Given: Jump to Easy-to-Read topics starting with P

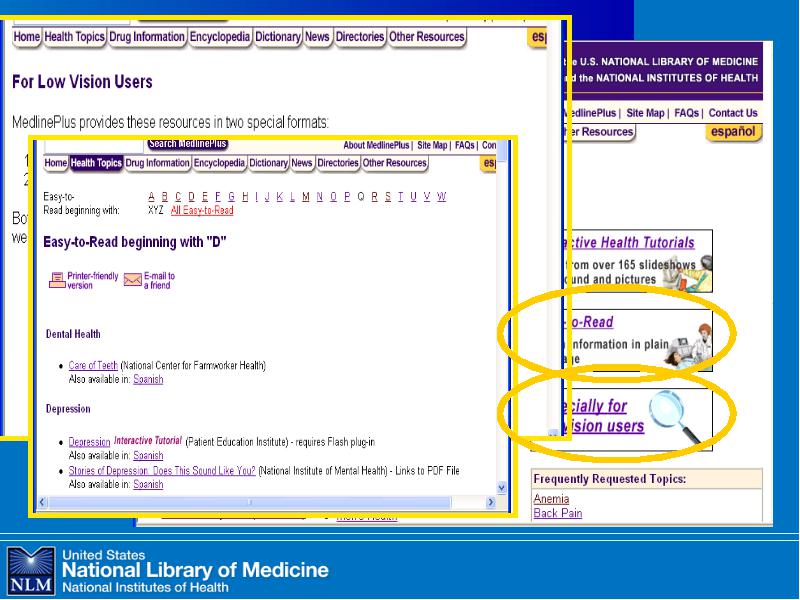Looking at the screenshot, I should pos(347,196).
